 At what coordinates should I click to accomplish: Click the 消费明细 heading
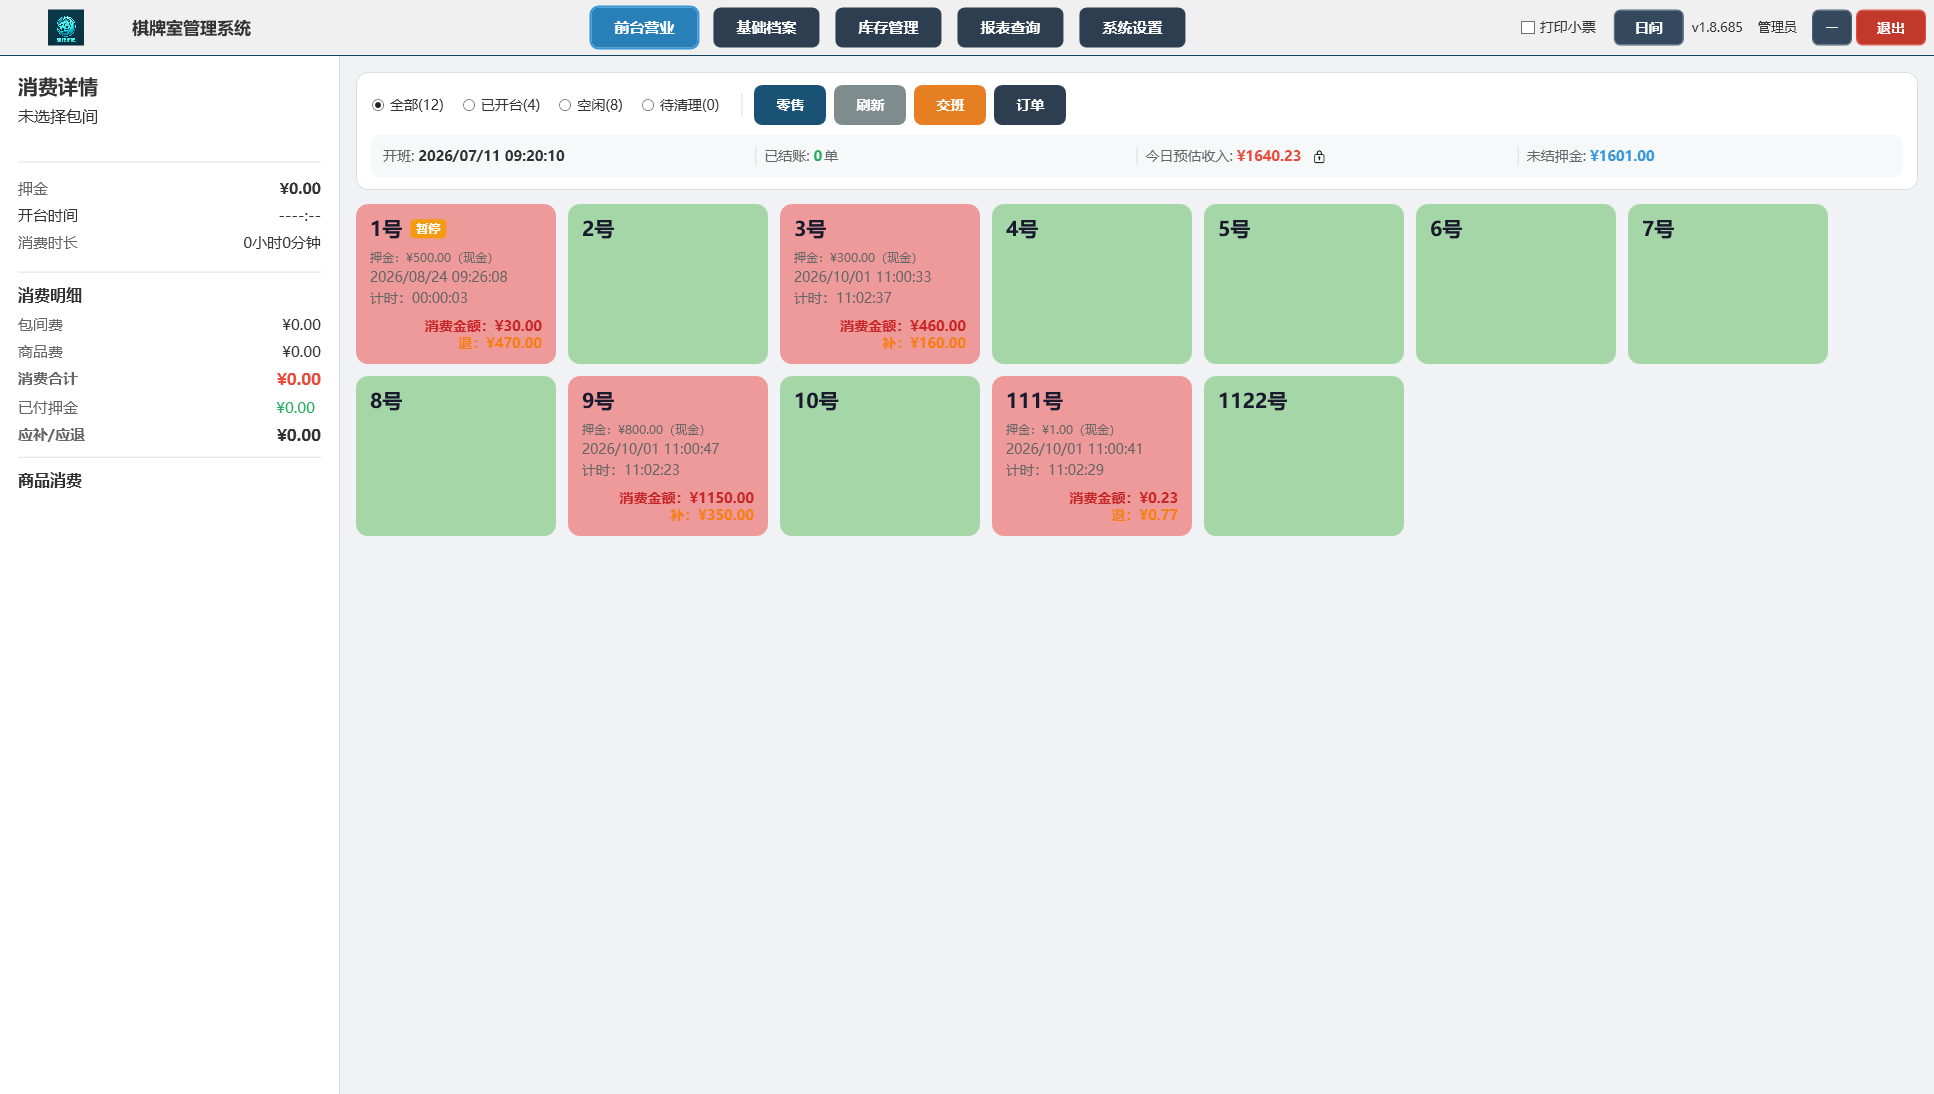[x=50, y=296]
